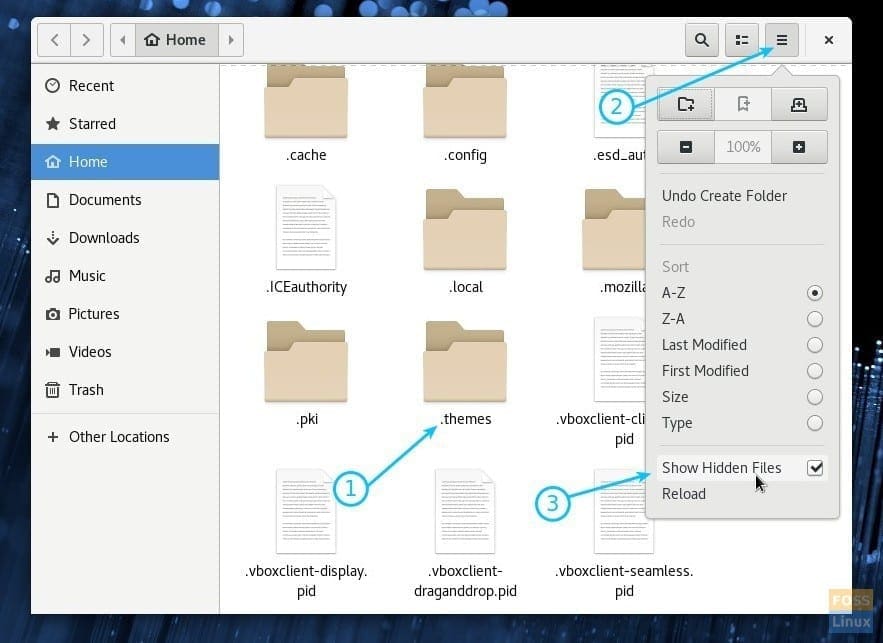Image resolution: width=883 pixels, height=643 pixels.
Task: Open Starred in the sidebar
Action: pyautogui.click(x=125, y=124)
